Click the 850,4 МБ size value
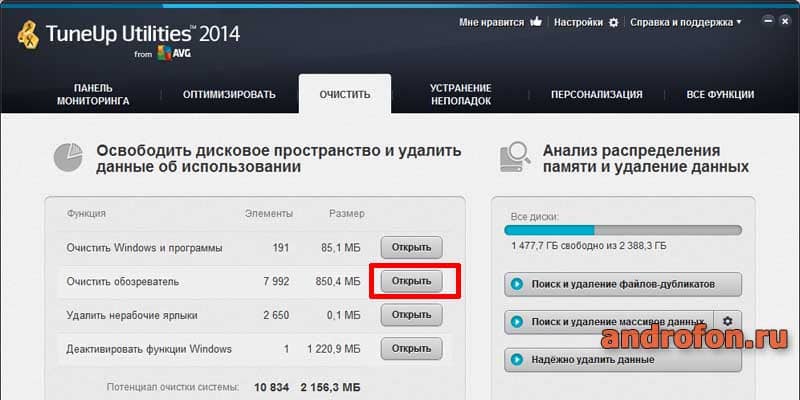 coord(337,282)
